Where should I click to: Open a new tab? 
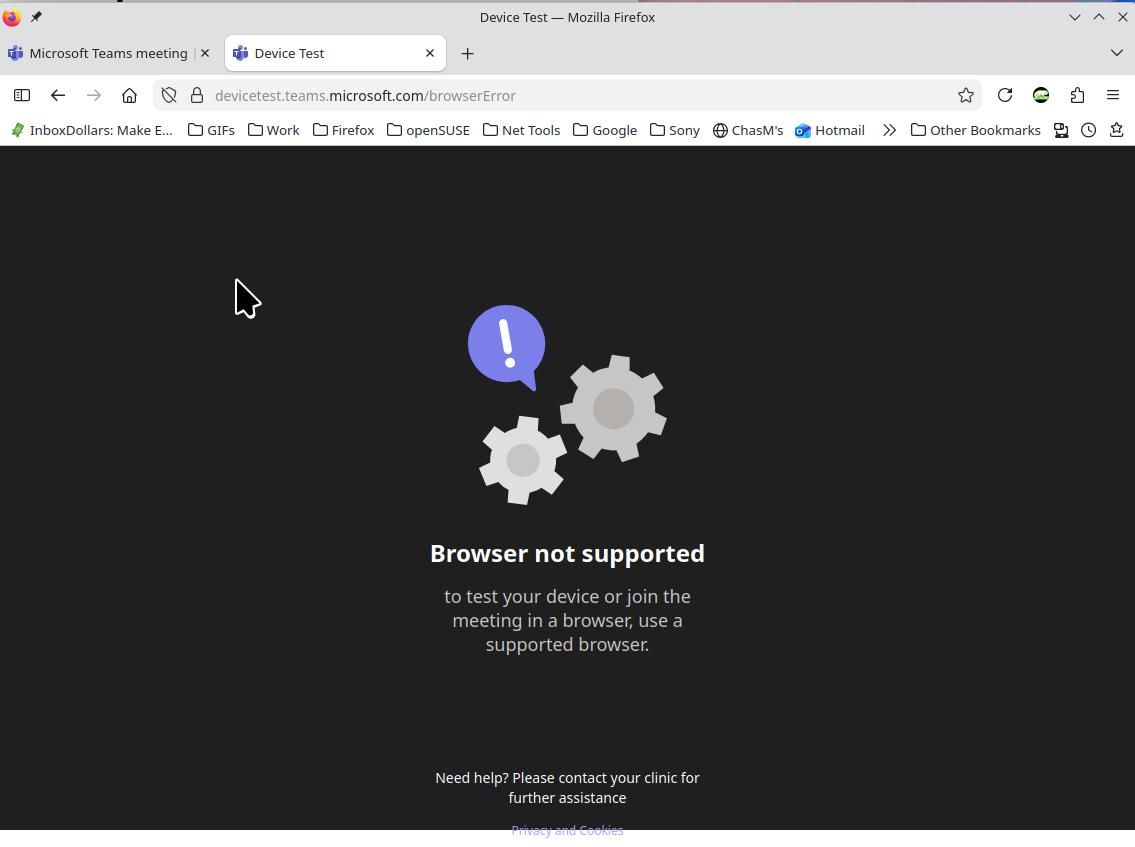click(468, 54)
